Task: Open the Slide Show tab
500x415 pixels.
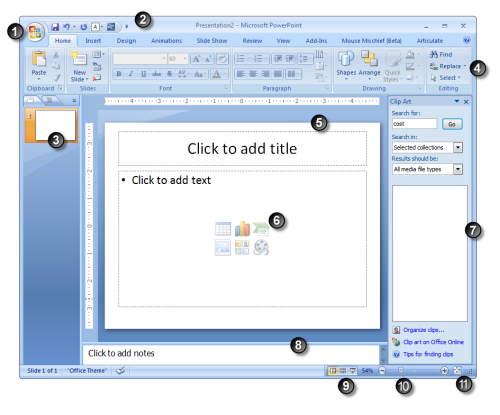Action: click(212, 41)
